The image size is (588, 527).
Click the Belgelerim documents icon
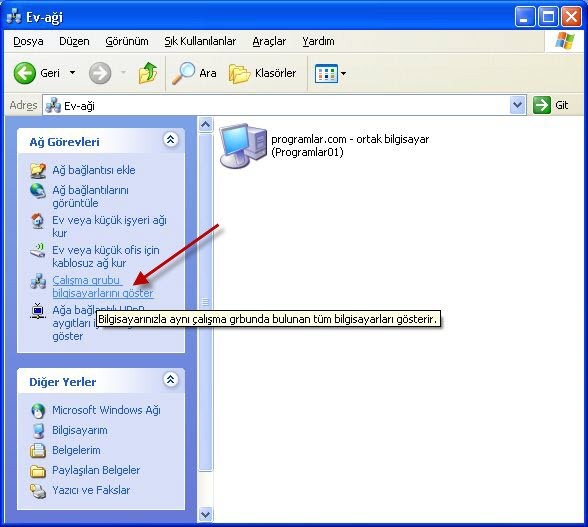tap(38, 450)
